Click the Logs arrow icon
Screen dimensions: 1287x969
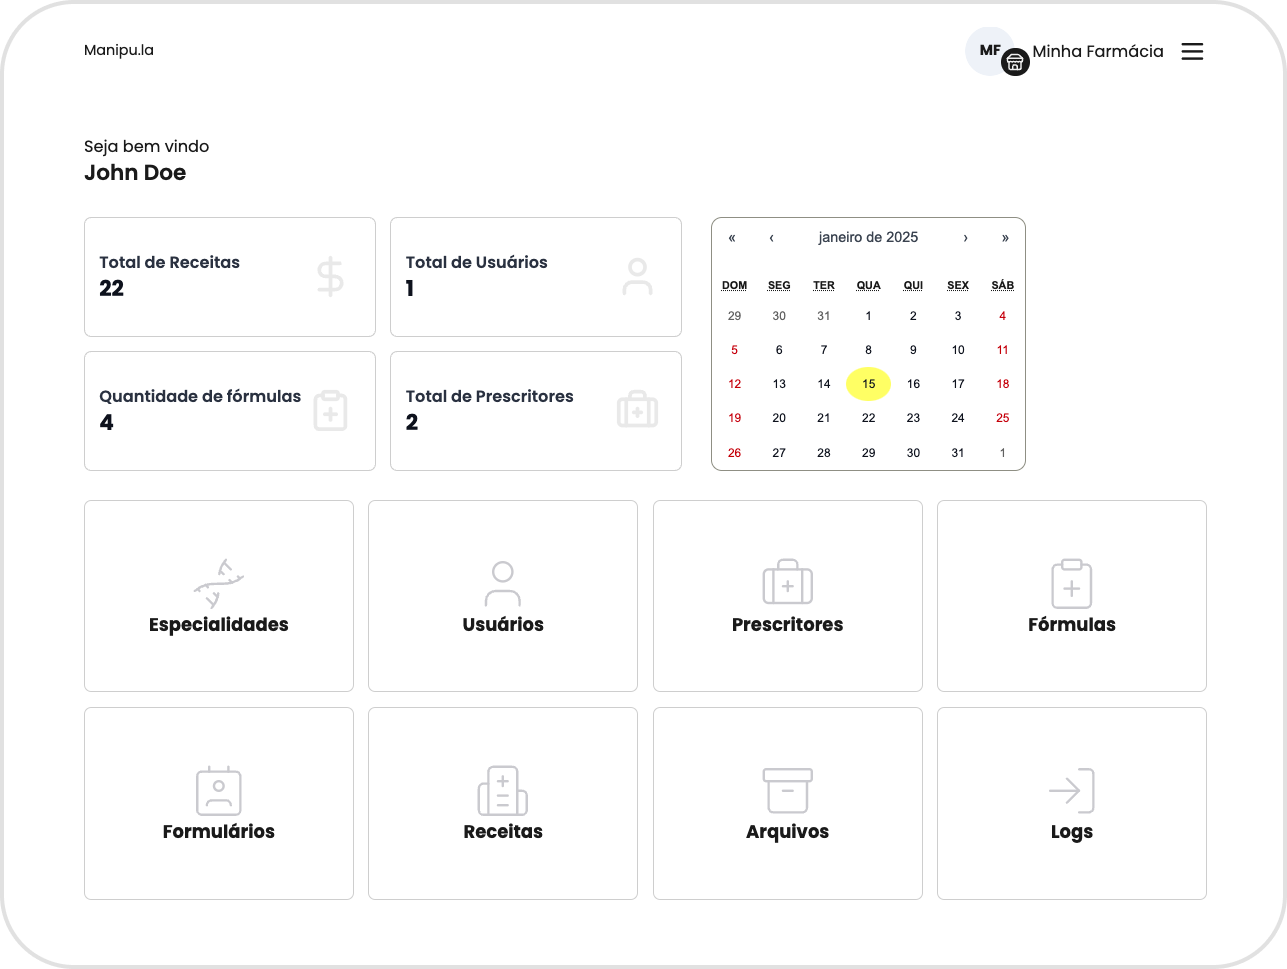point(1071,790)
